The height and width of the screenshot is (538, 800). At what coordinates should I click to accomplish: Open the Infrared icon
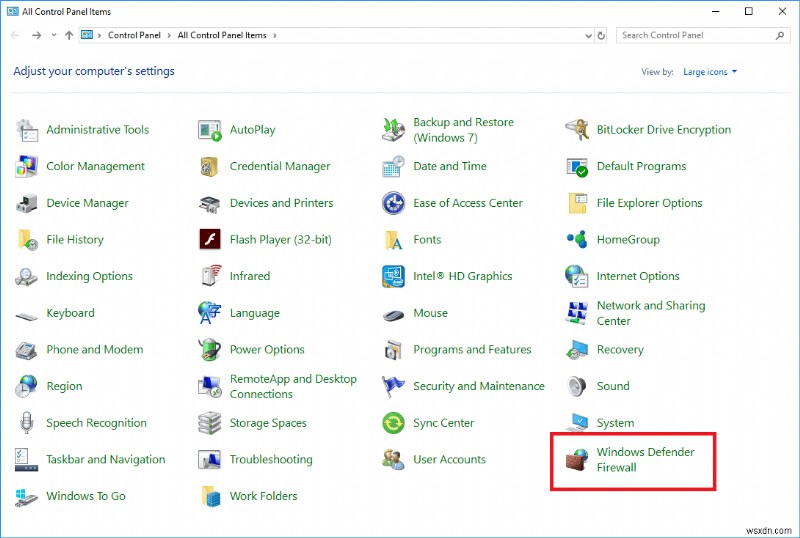(210, 276)
